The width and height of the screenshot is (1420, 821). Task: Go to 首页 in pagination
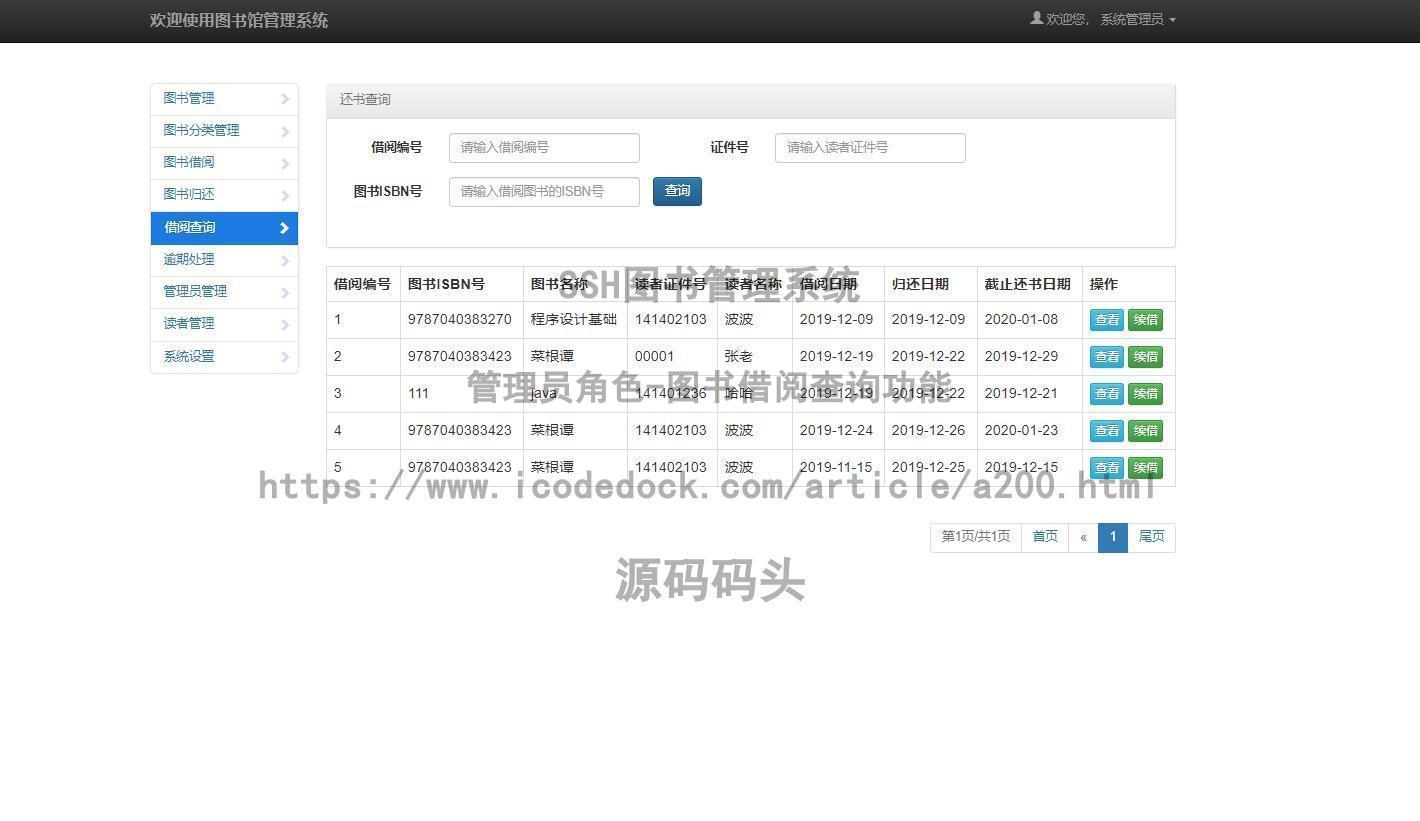(1044, 537)
